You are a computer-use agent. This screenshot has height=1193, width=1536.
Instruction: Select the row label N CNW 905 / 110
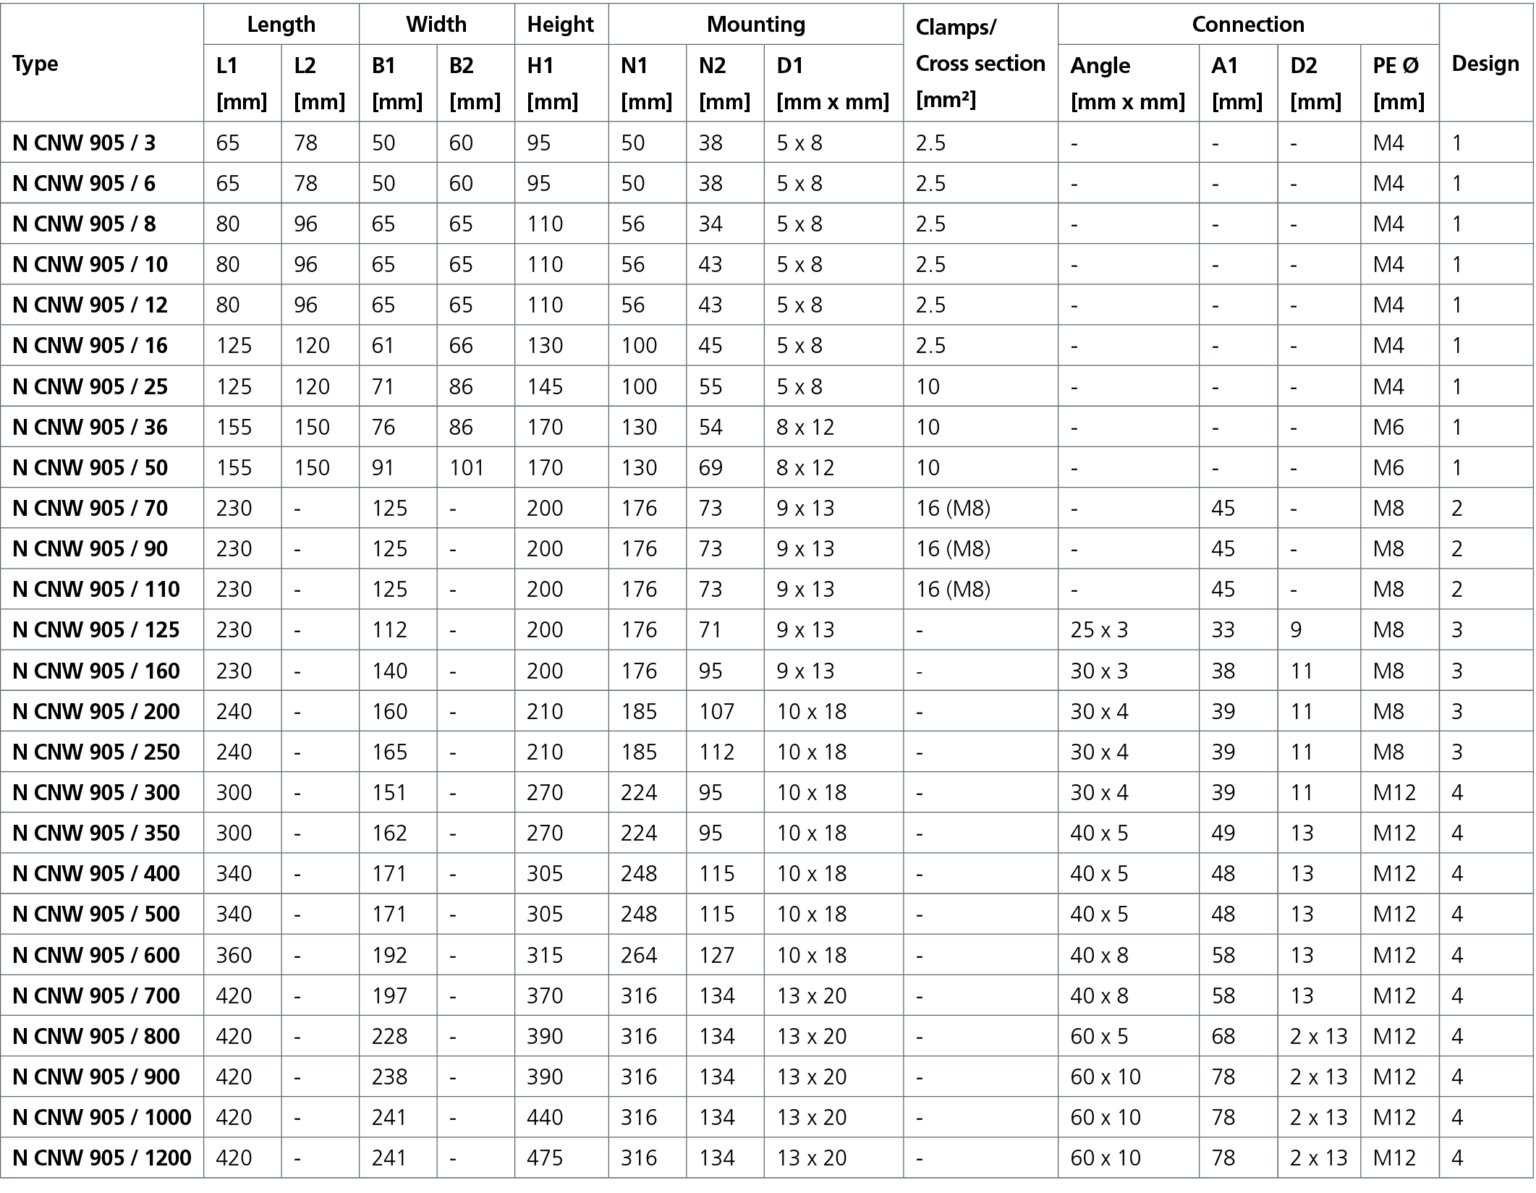(x=96, y=589)
